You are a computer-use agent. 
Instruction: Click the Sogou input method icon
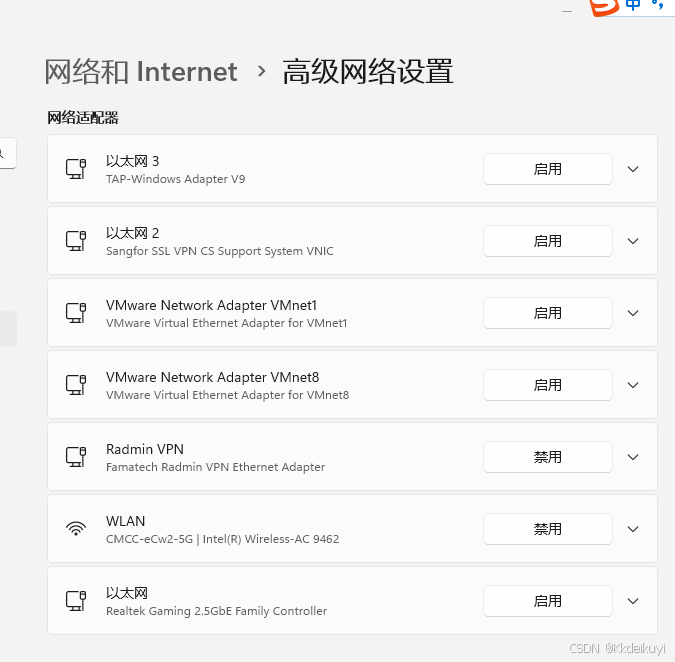click(604, 7)
